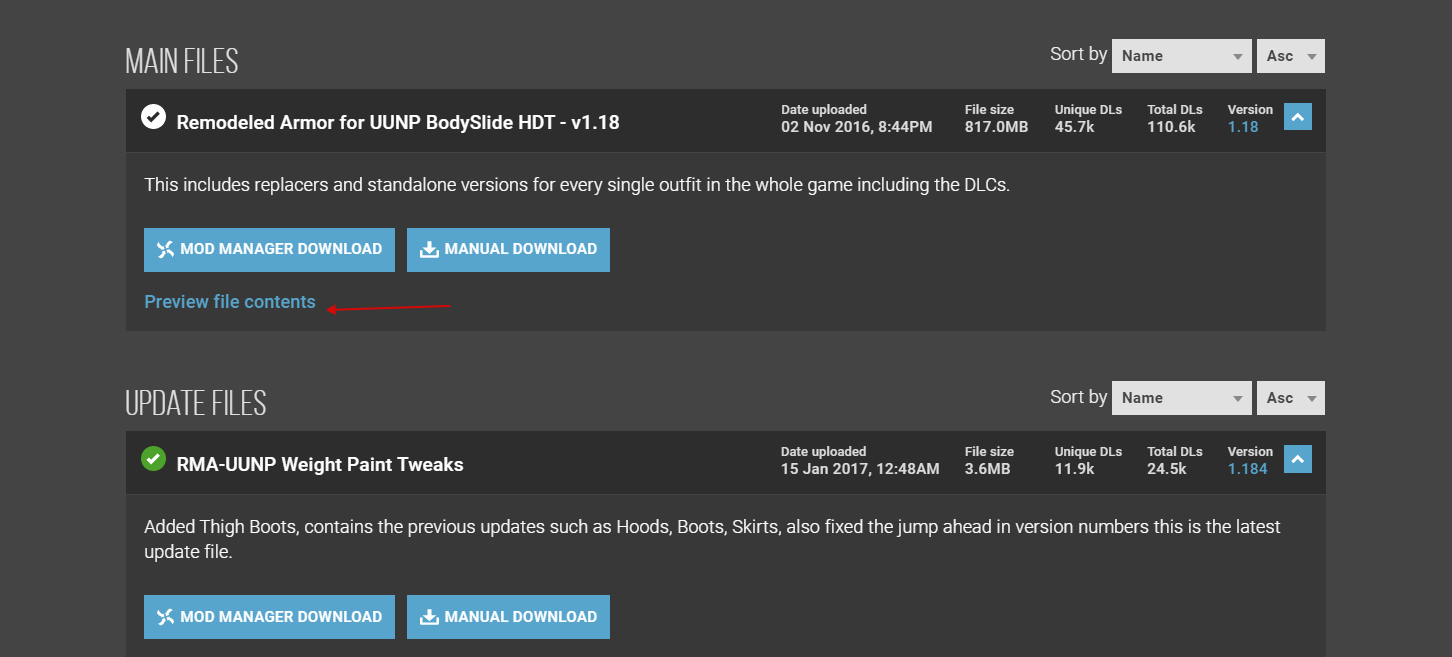Click version number 1.184 link

coord(1247,469)
